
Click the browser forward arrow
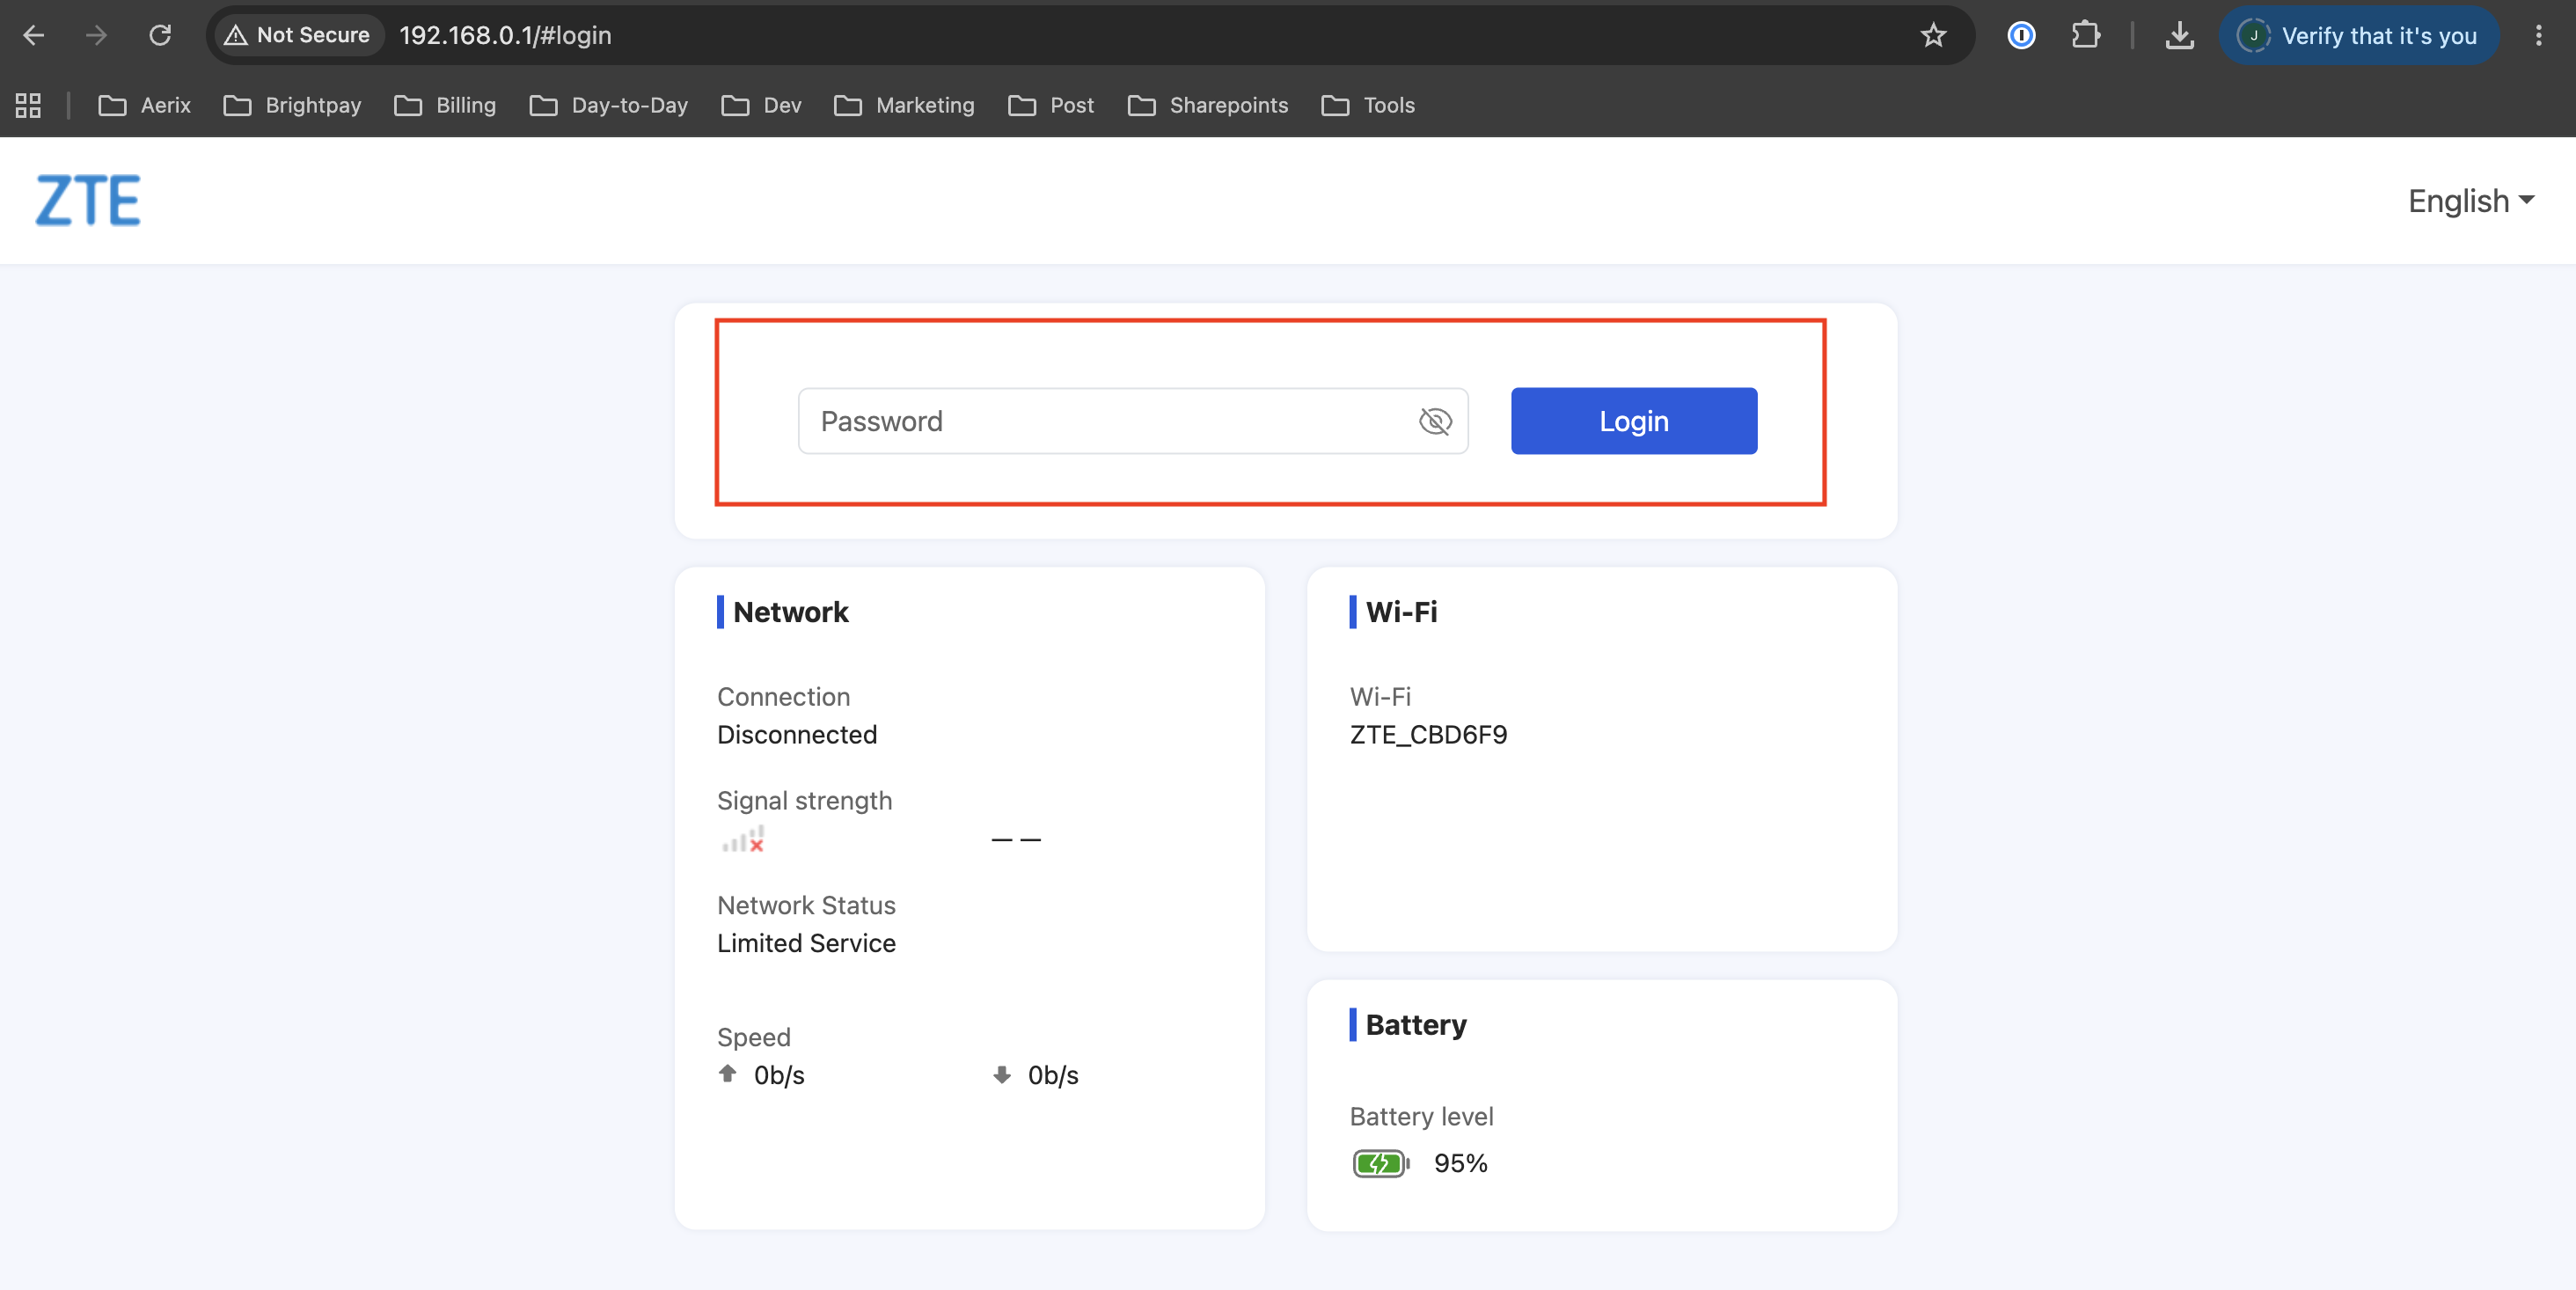tap(96, 35)
